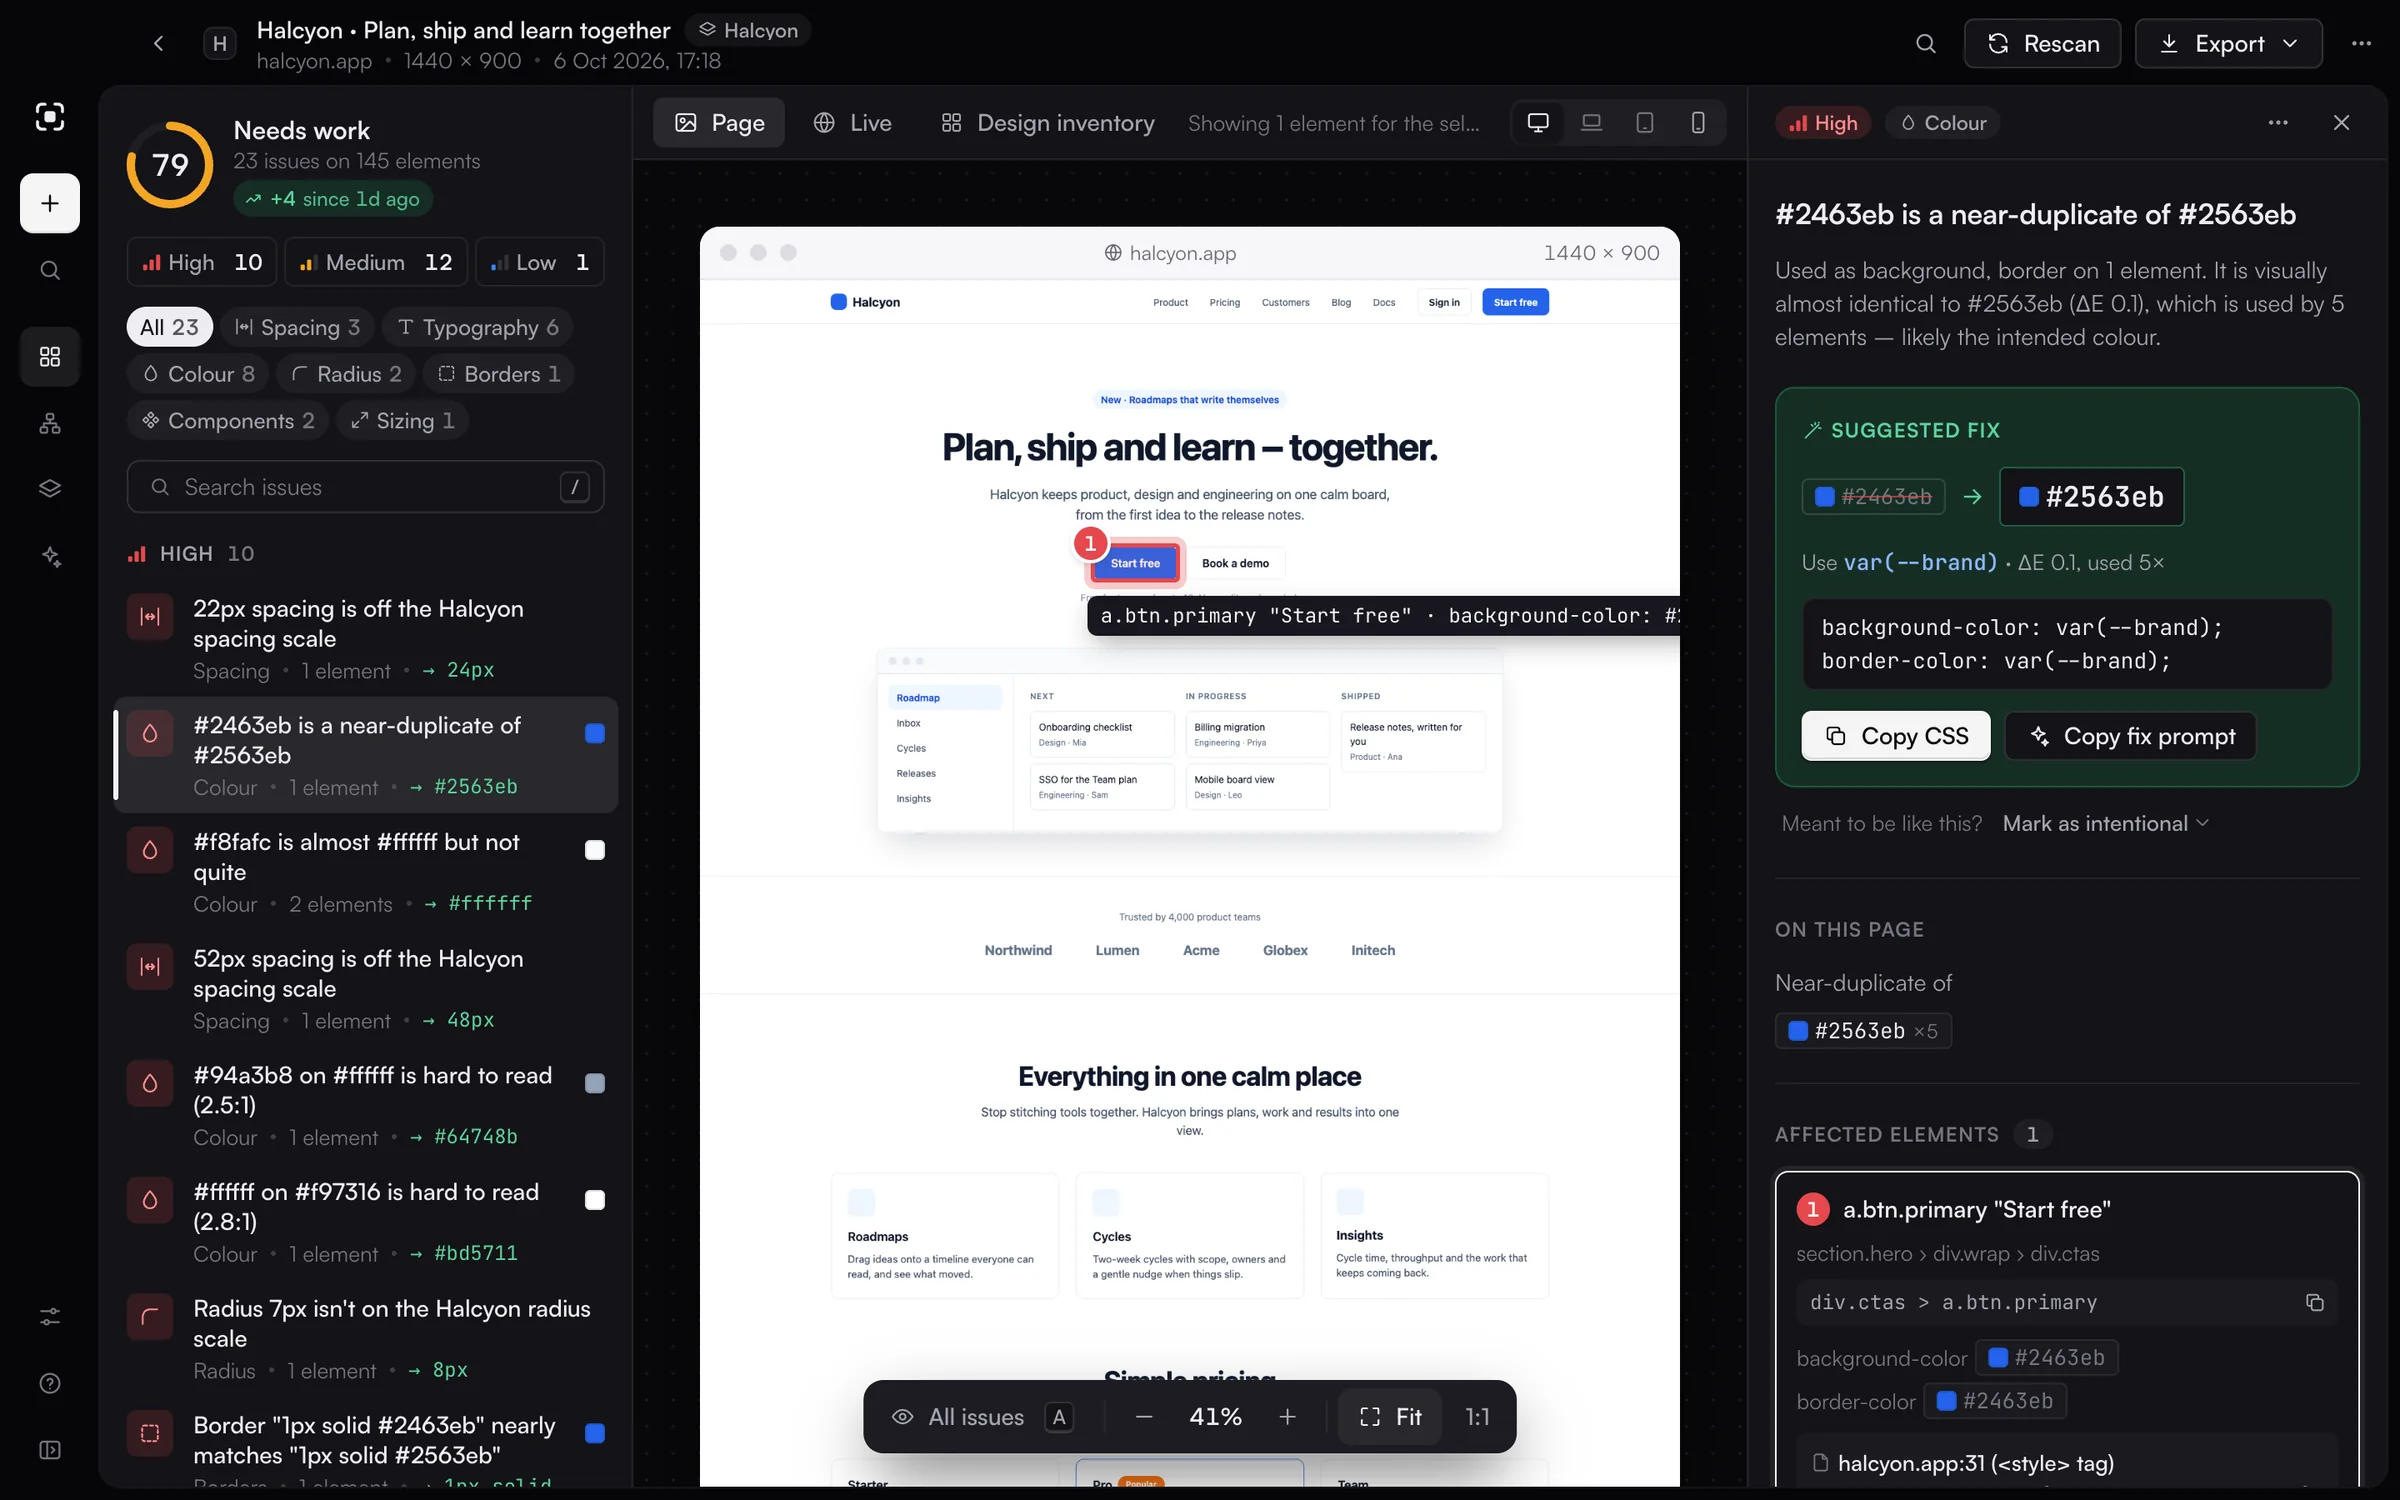Click suggested fix #2563eb colour chip
The width and height of the screenshot is (2400, 1500).
point(2091,496)
